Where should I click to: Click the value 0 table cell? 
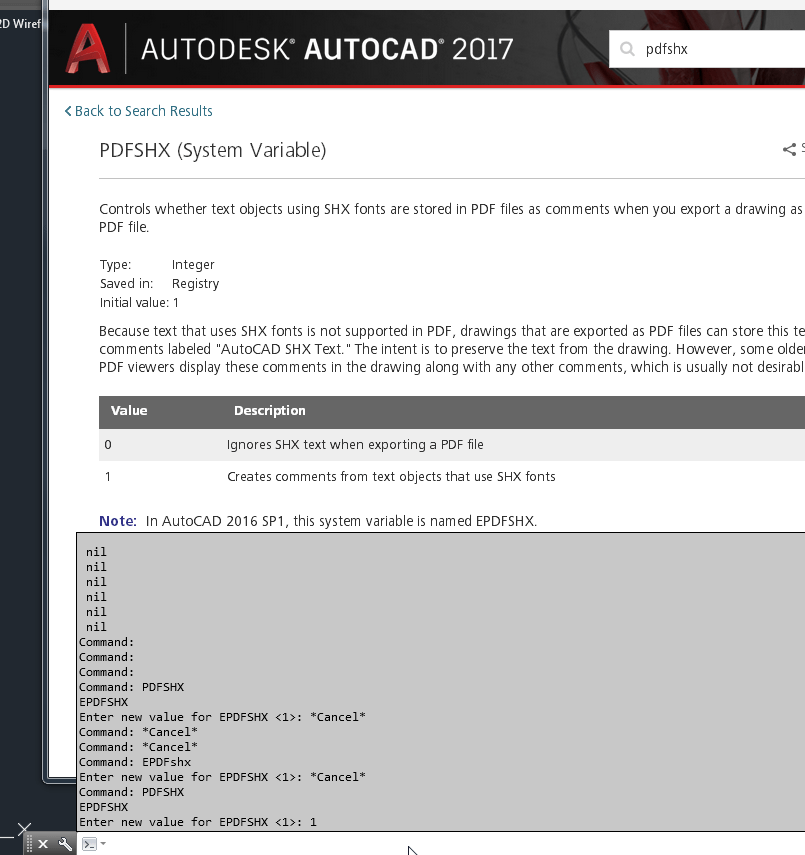click(x=108, y=444)
